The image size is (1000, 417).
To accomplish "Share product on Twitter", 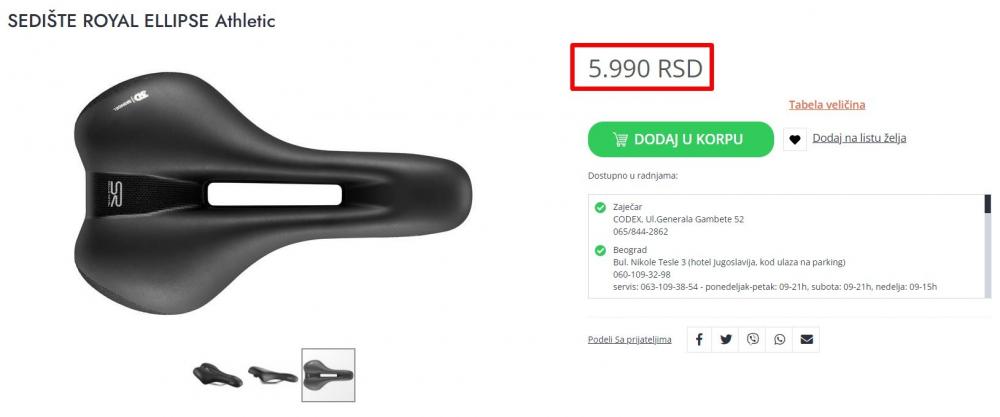I will pos(726,339).
